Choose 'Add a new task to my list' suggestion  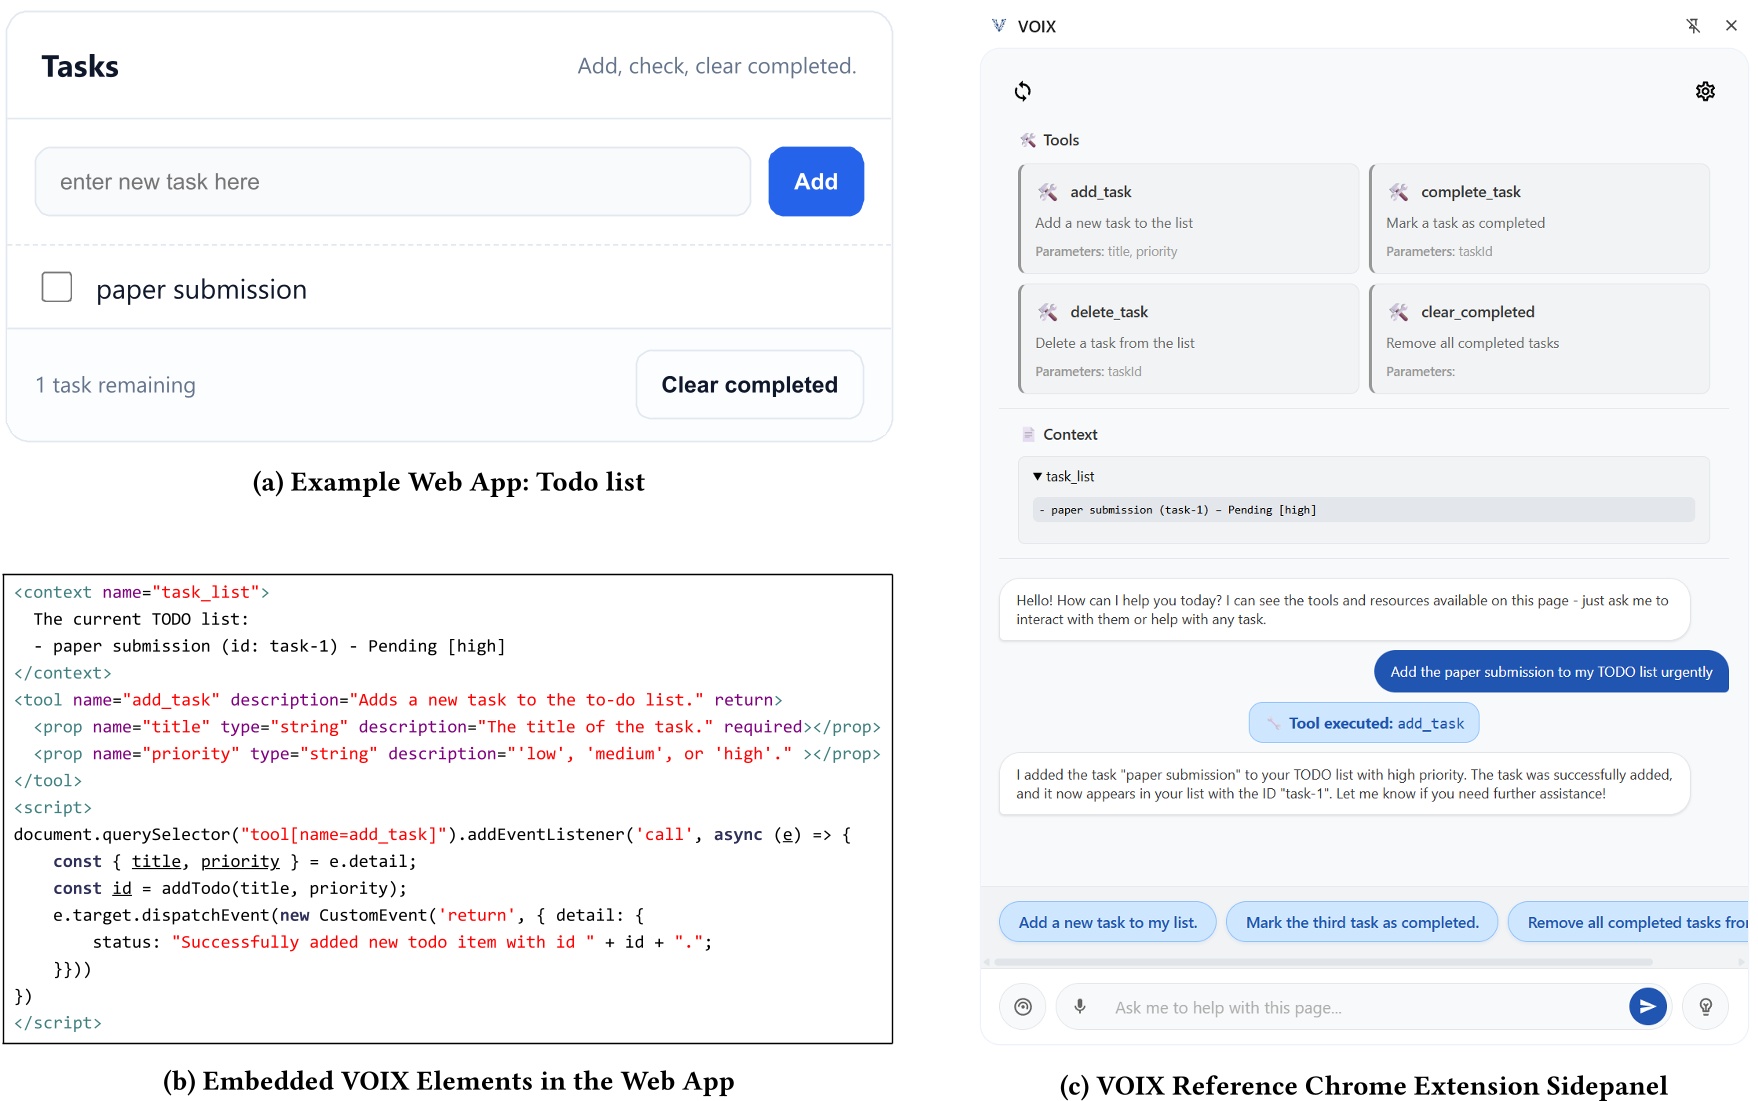1107,922
